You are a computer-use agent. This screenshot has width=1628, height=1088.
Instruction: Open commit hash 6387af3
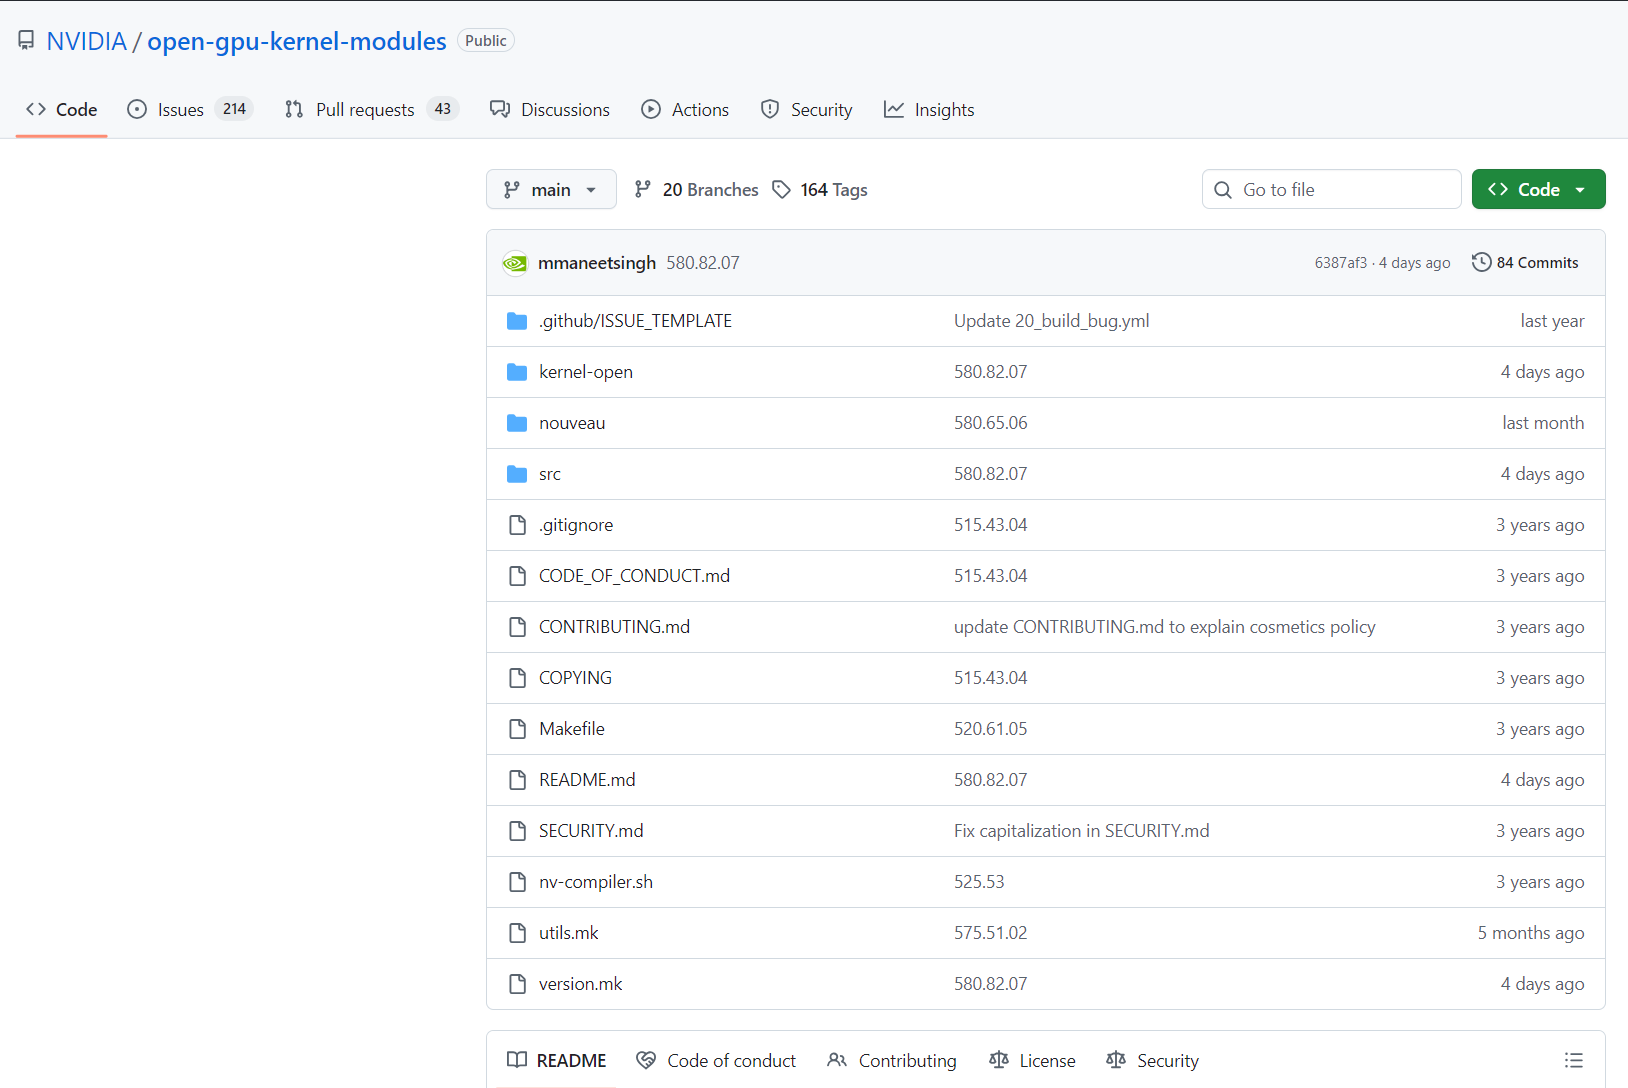(1340, 262)
